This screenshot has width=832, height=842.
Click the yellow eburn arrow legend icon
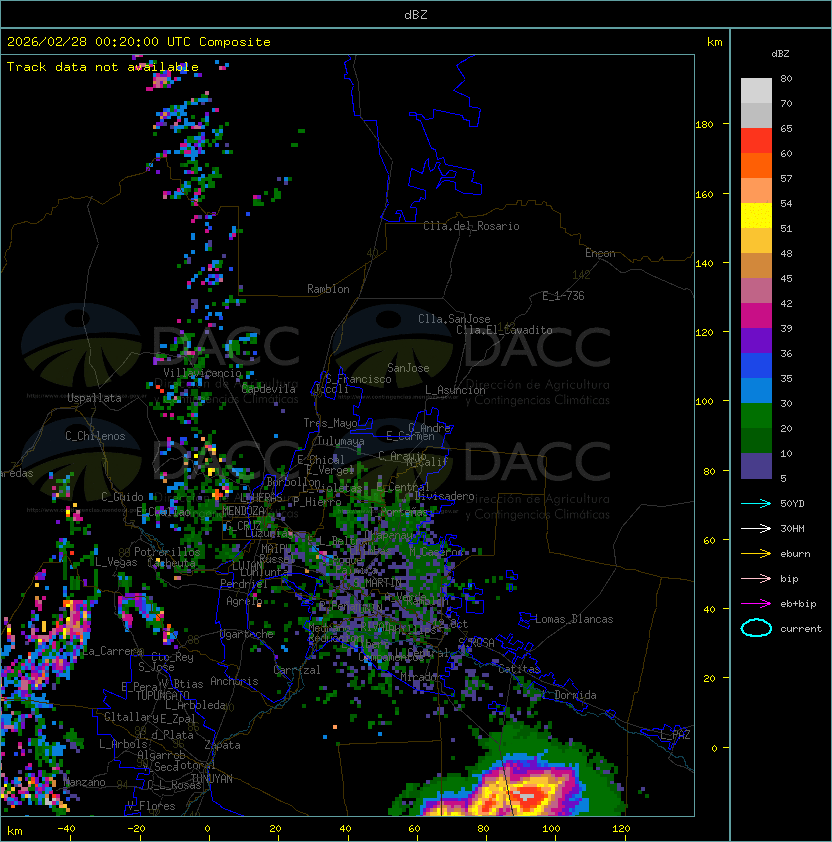756,554
